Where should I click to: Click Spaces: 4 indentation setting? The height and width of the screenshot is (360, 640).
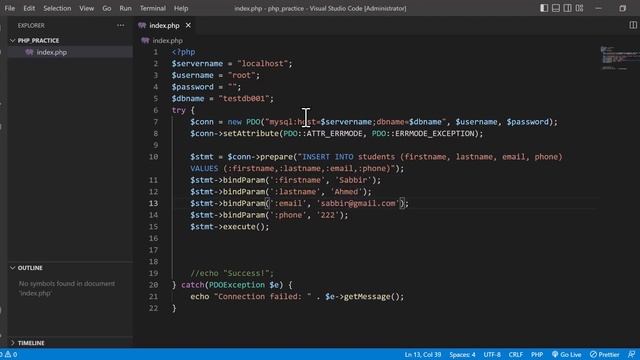pos(462,354)
